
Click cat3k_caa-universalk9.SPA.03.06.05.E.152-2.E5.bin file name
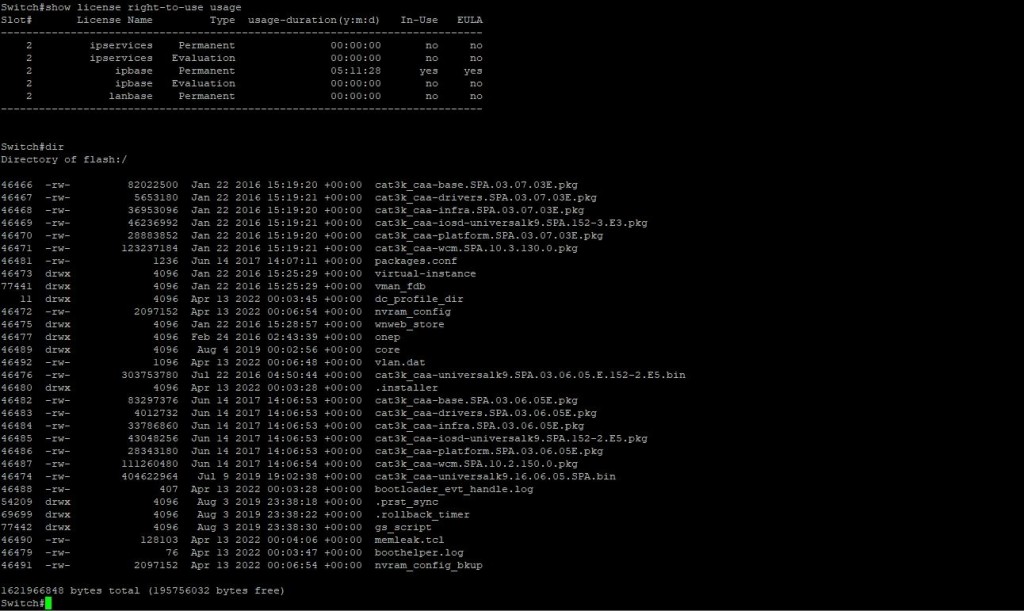pyautogui.click(x=530, y=375)
